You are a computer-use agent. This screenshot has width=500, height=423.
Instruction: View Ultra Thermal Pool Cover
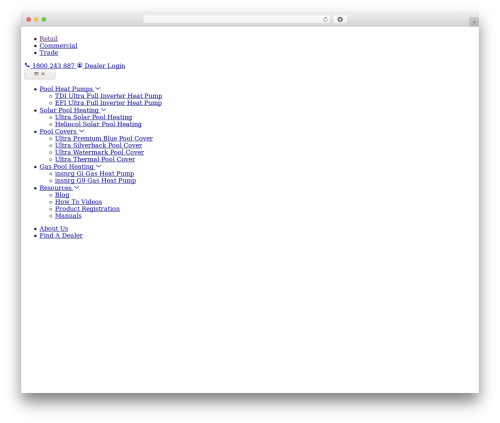tap(95, 160)
